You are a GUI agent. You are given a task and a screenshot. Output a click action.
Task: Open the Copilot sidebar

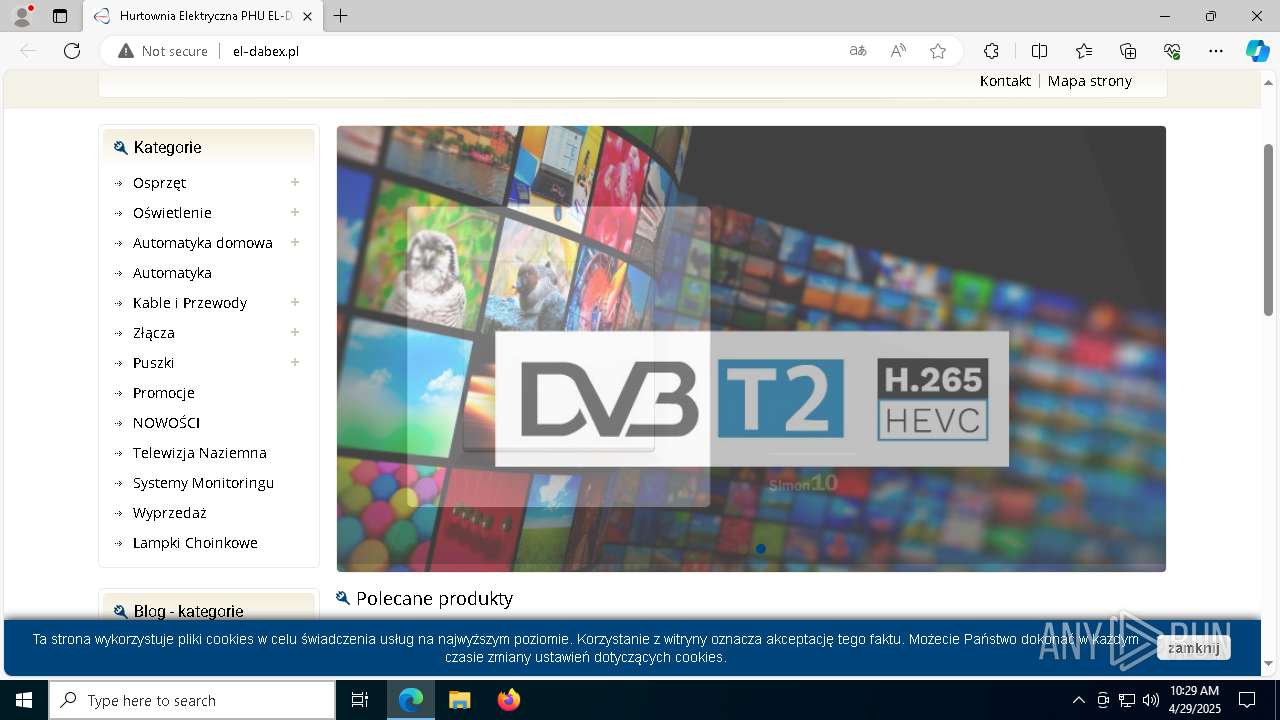[x=1257, y=51]
